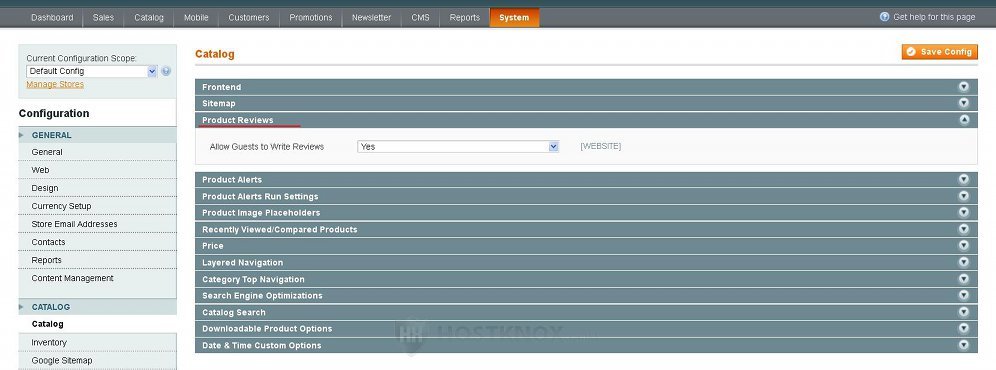The width and height of the screenshot is (996, 370).
Task: Open the Catalog top menu
Action: point(149,18)
